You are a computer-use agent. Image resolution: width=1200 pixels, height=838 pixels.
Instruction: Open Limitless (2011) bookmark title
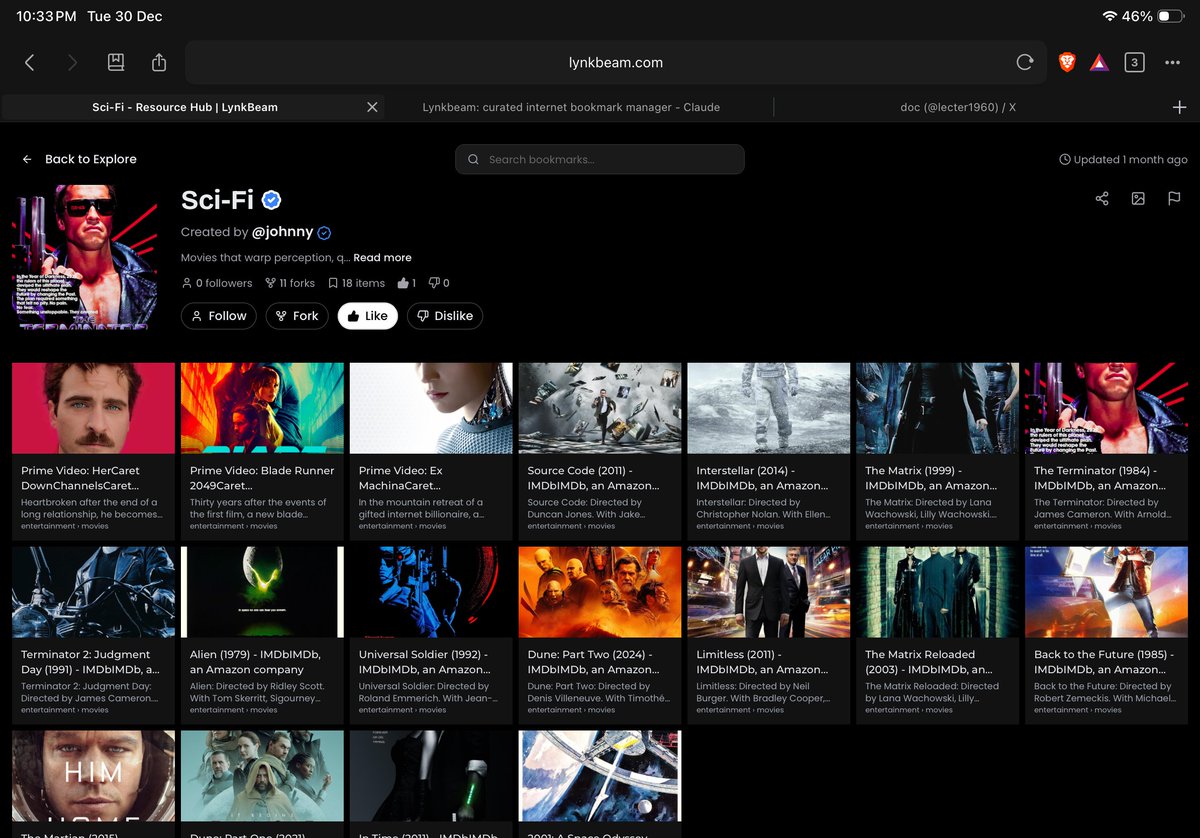tap(761, 661)
